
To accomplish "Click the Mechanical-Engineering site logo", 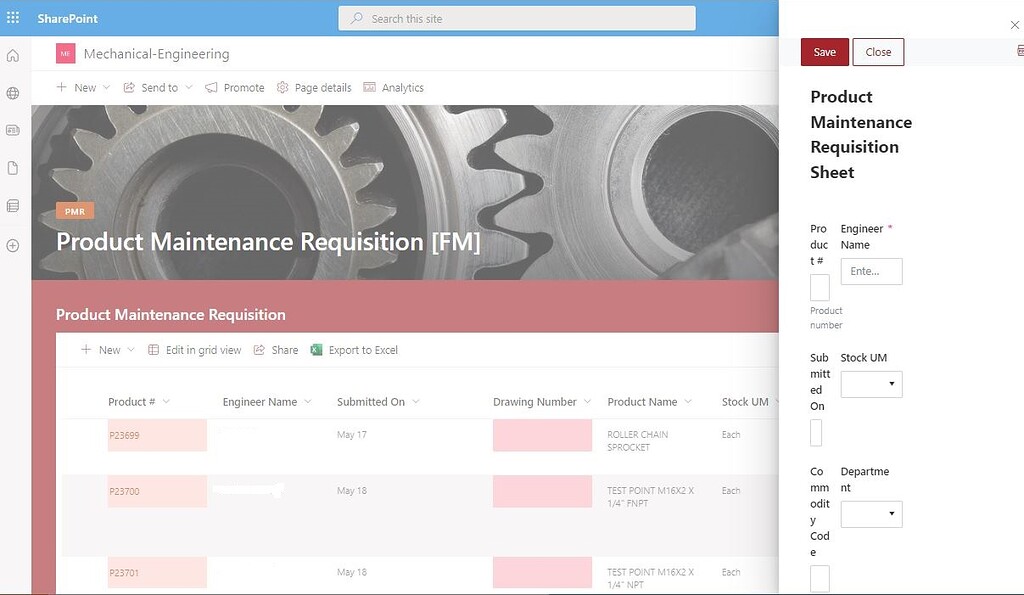I will tap(65, 54).
